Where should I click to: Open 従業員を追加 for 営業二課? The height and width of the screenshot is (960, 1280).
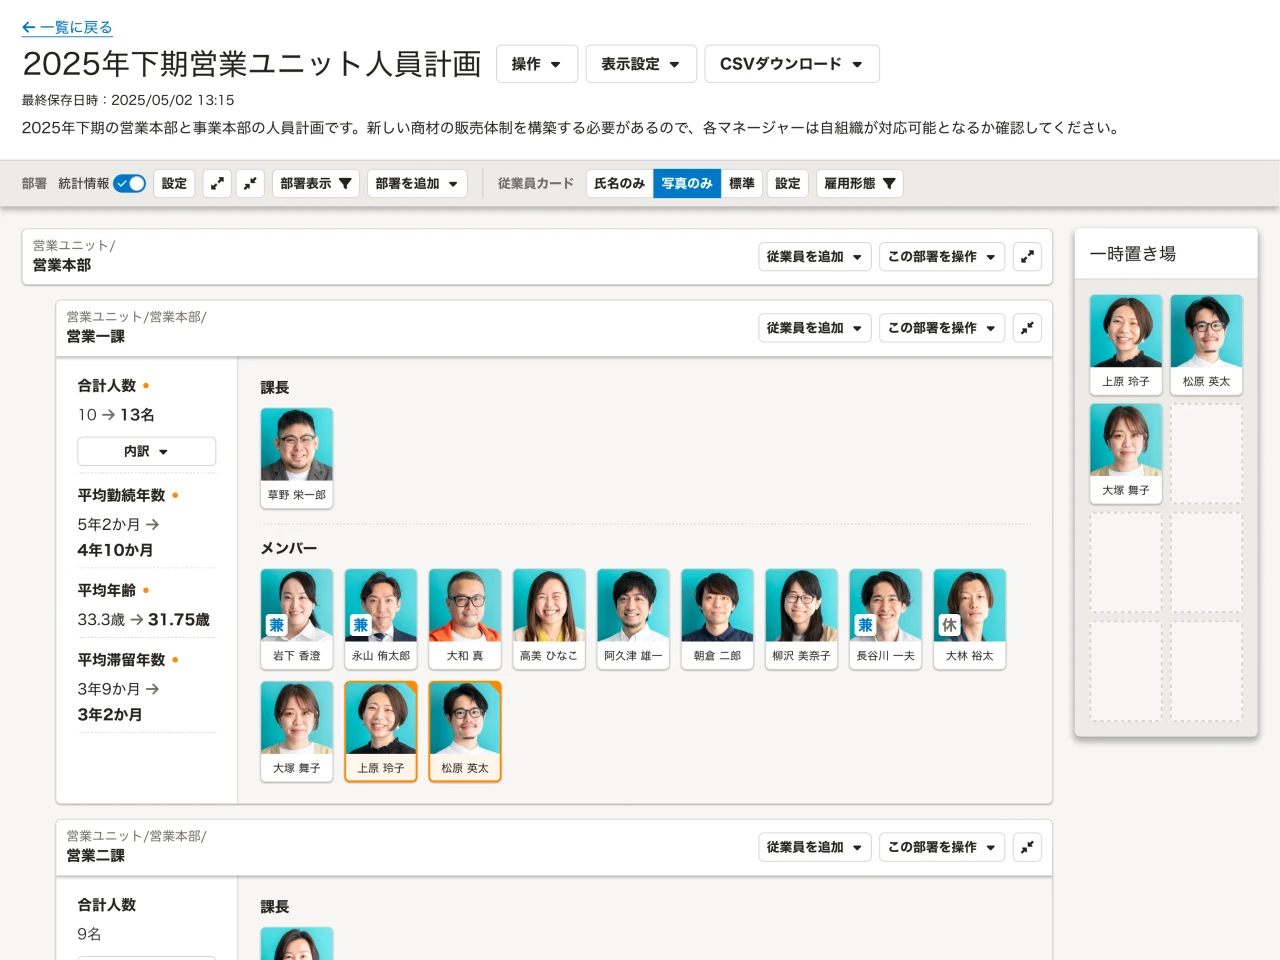pyautogui.click(x=815, y=847)
